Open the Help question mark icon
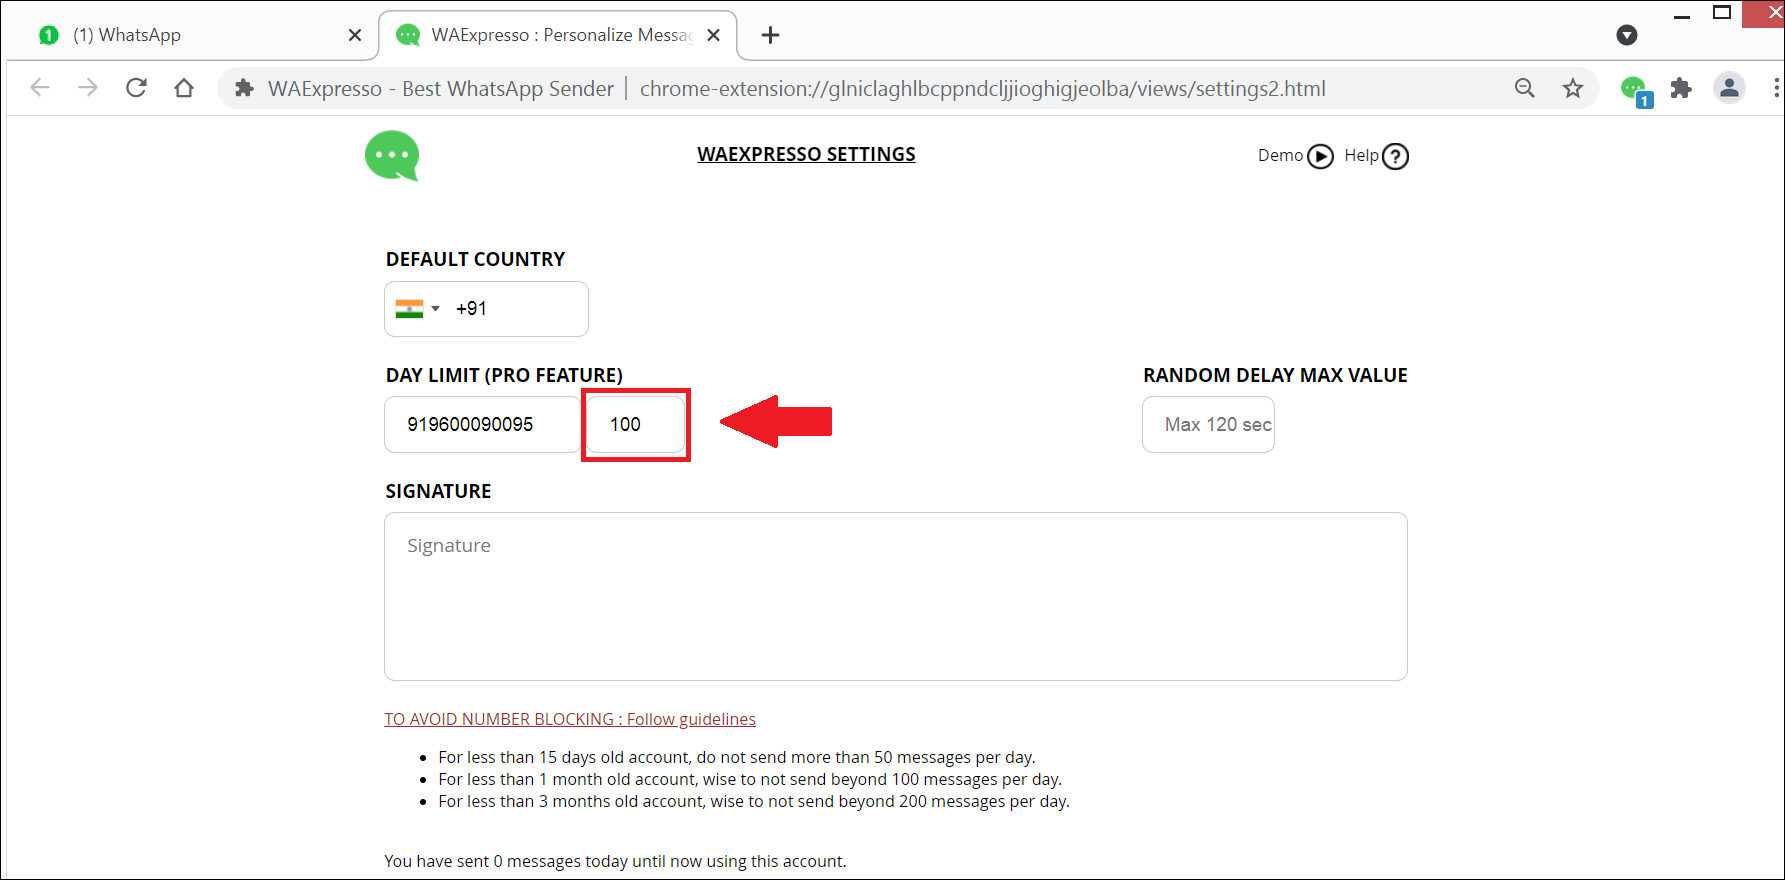 click(1395, 156)
